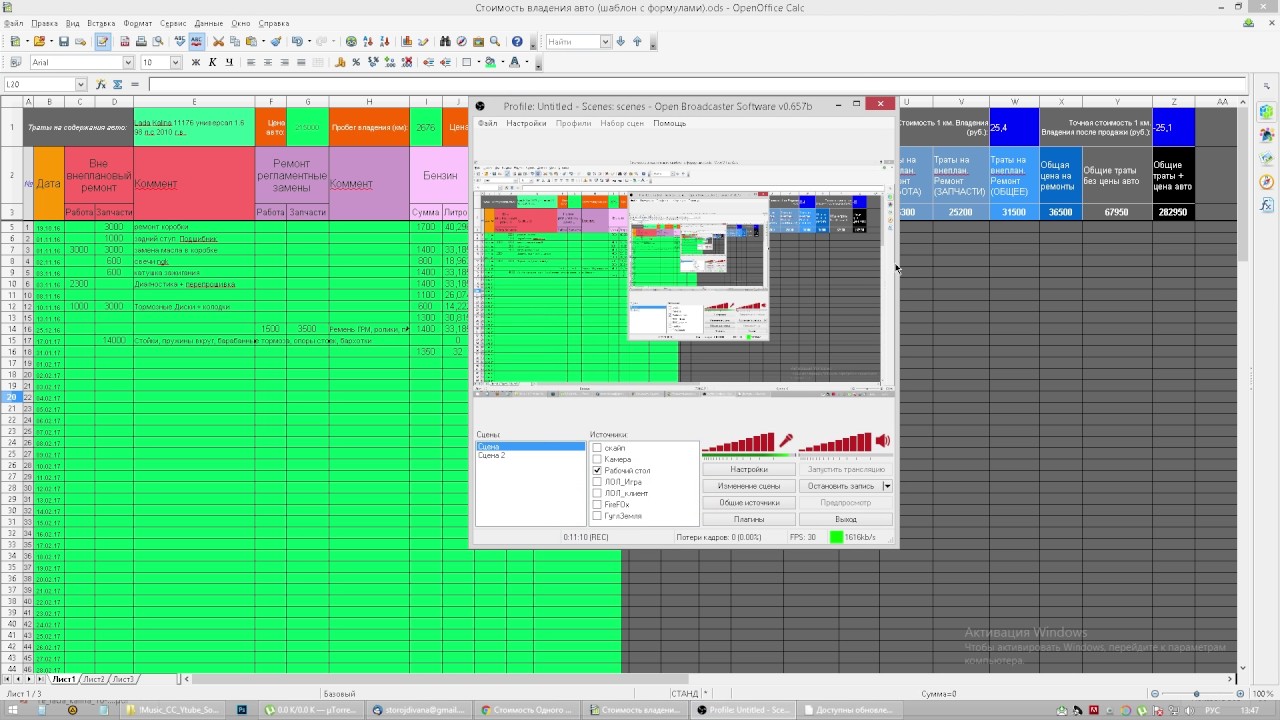Screen dimensions: 1280x720
Task: Click the Format Paintbrush icon
Action: pyautogui.click(x=276, y=42)
